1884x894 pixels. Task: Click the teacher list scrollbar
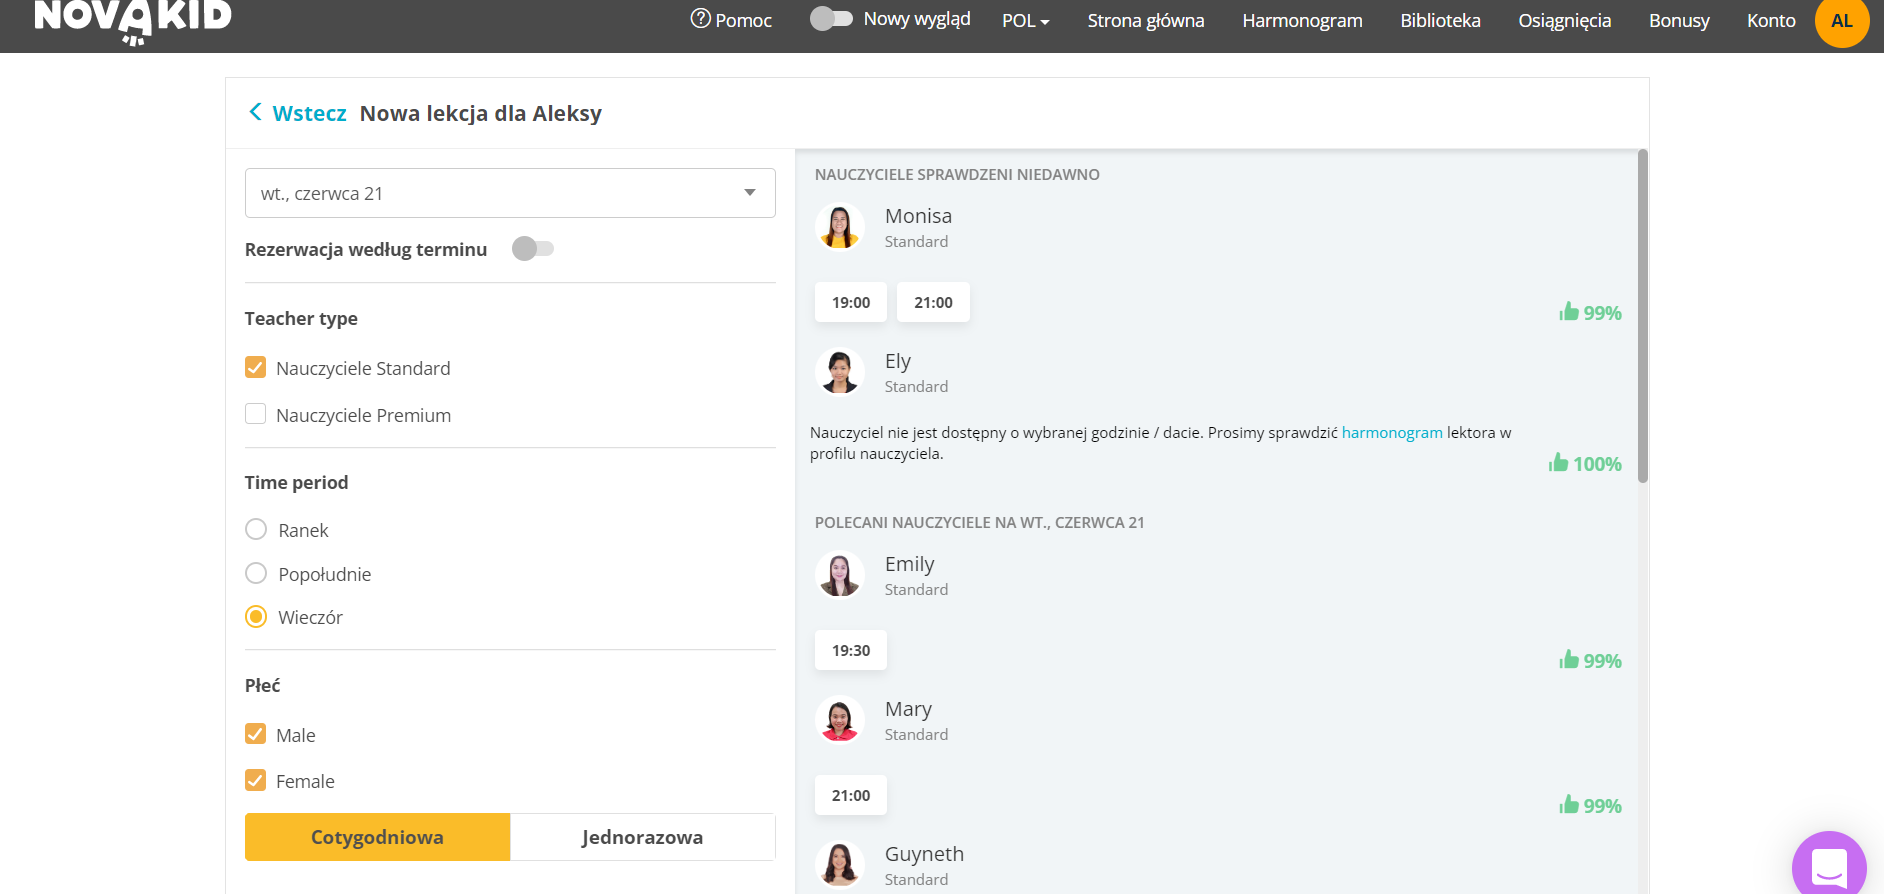1643,316
